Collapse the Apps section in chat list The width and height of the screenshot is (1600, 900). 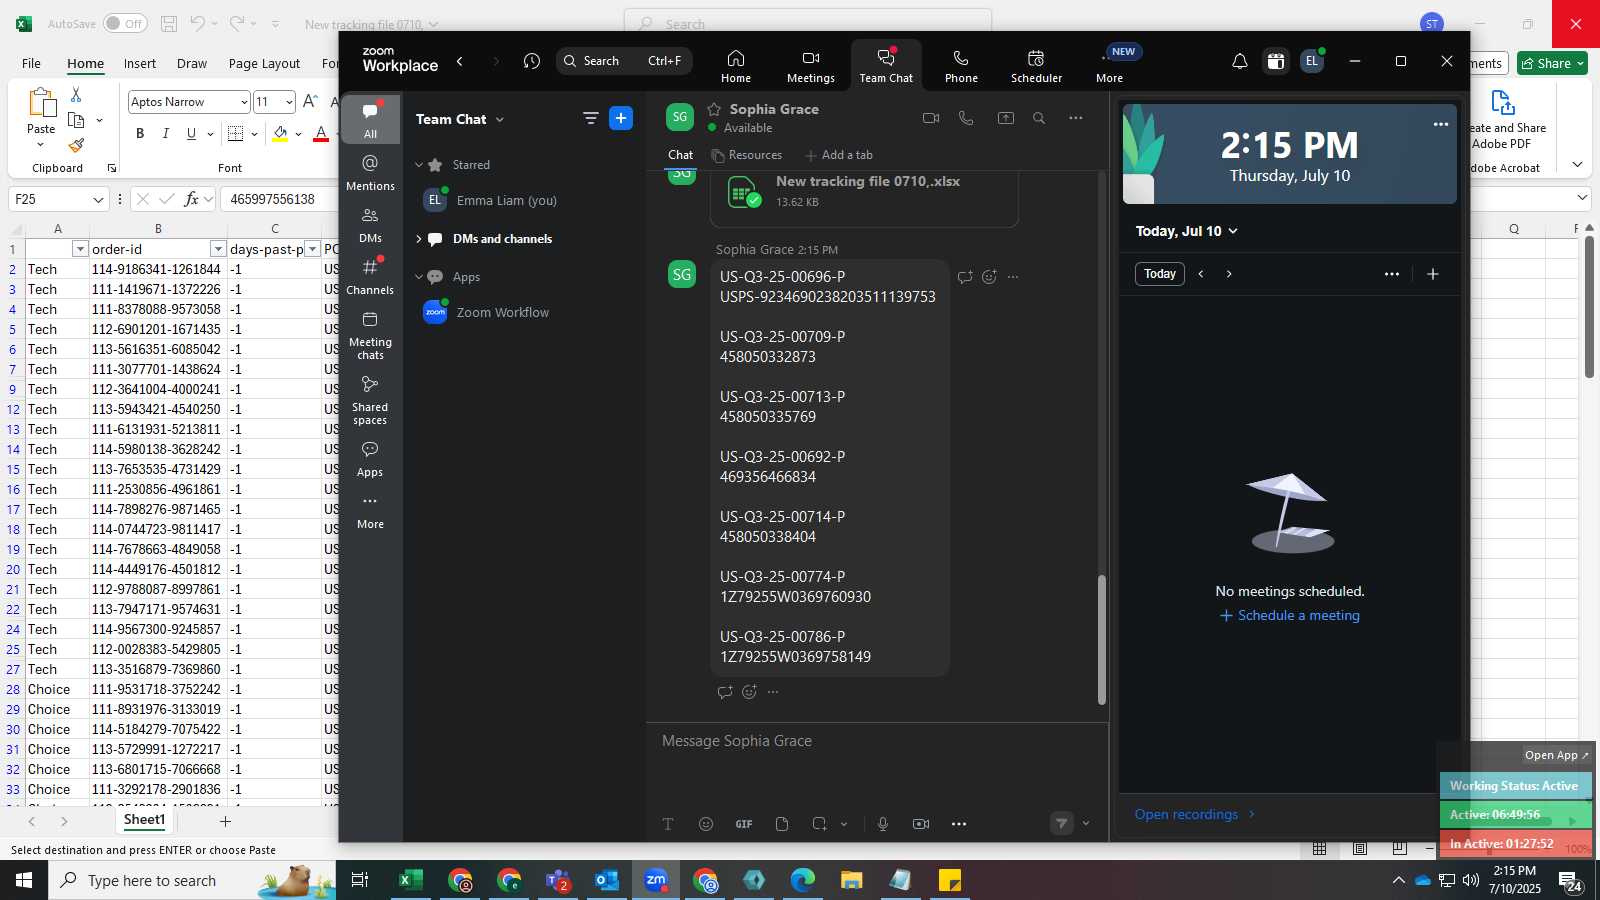tap(419, 277)
